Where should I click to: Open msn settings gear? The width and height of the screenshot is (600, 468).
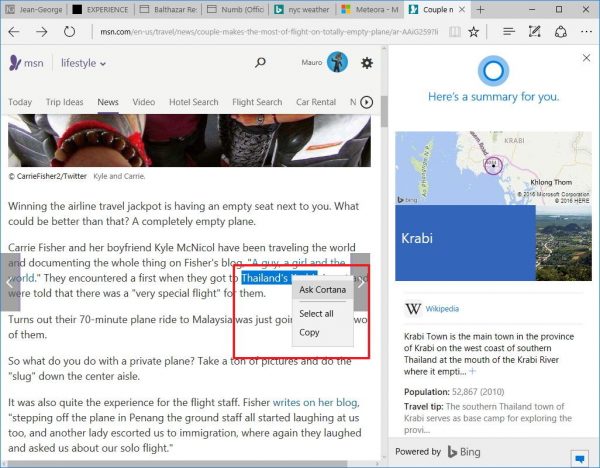click(367, 63)
